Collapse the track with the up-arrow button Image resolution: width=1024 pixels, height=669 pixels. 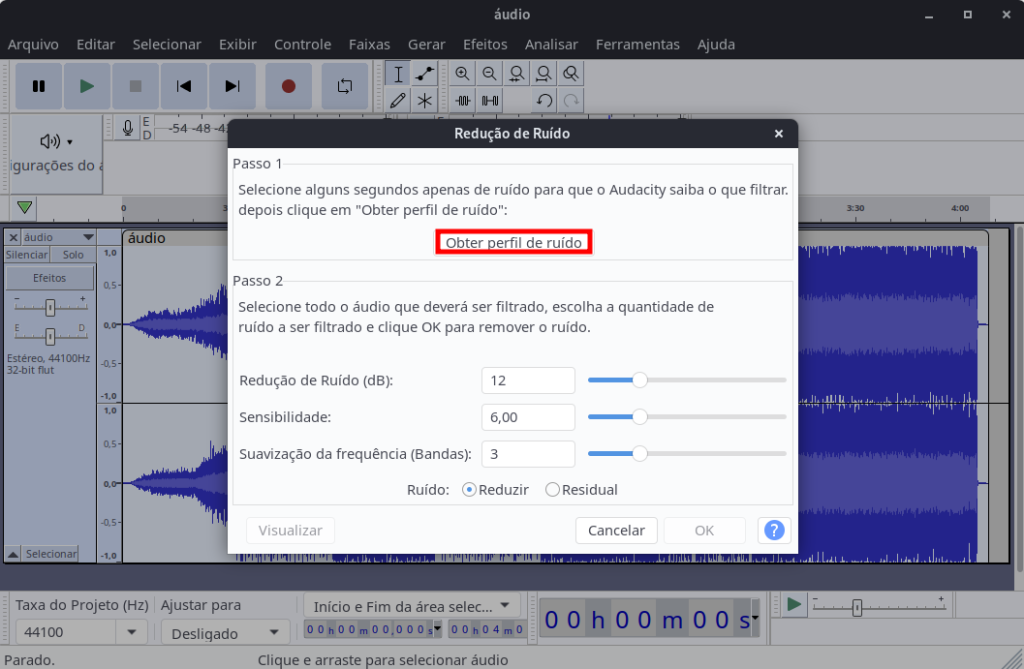click(x=12, y=554)
